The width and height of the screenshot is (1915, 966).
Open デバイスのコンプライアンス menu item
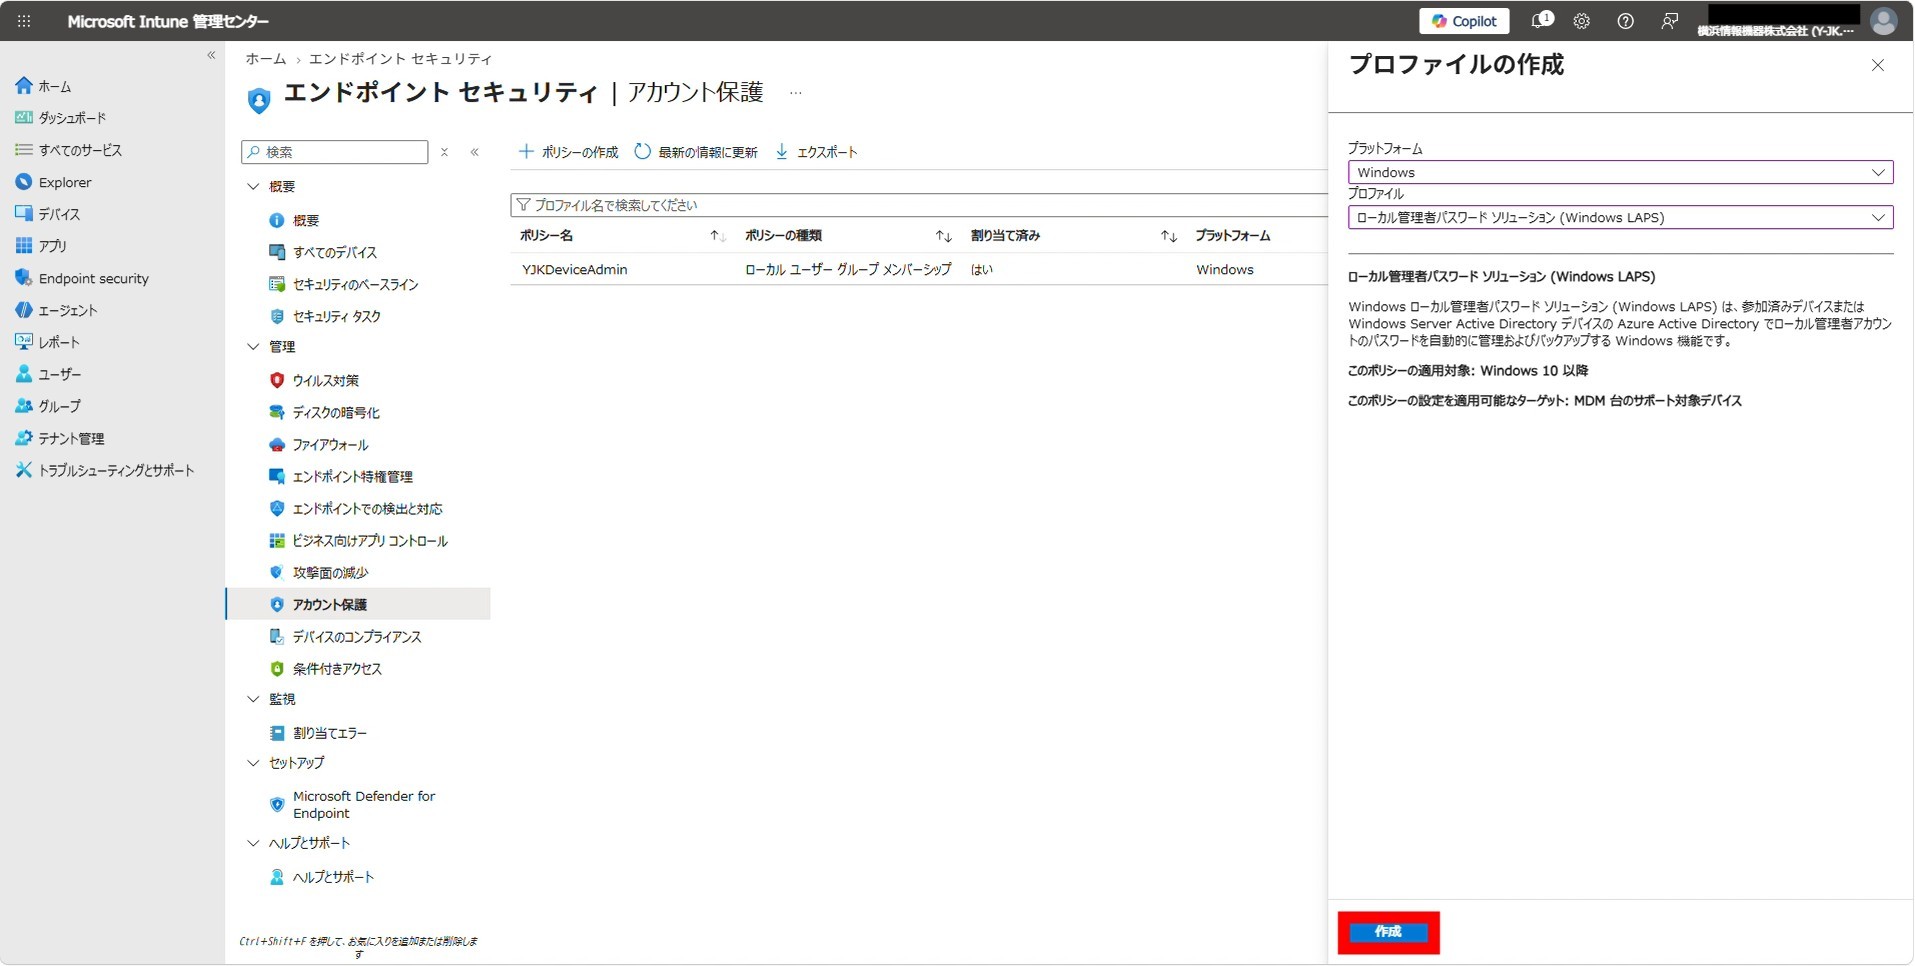(356, 636)
